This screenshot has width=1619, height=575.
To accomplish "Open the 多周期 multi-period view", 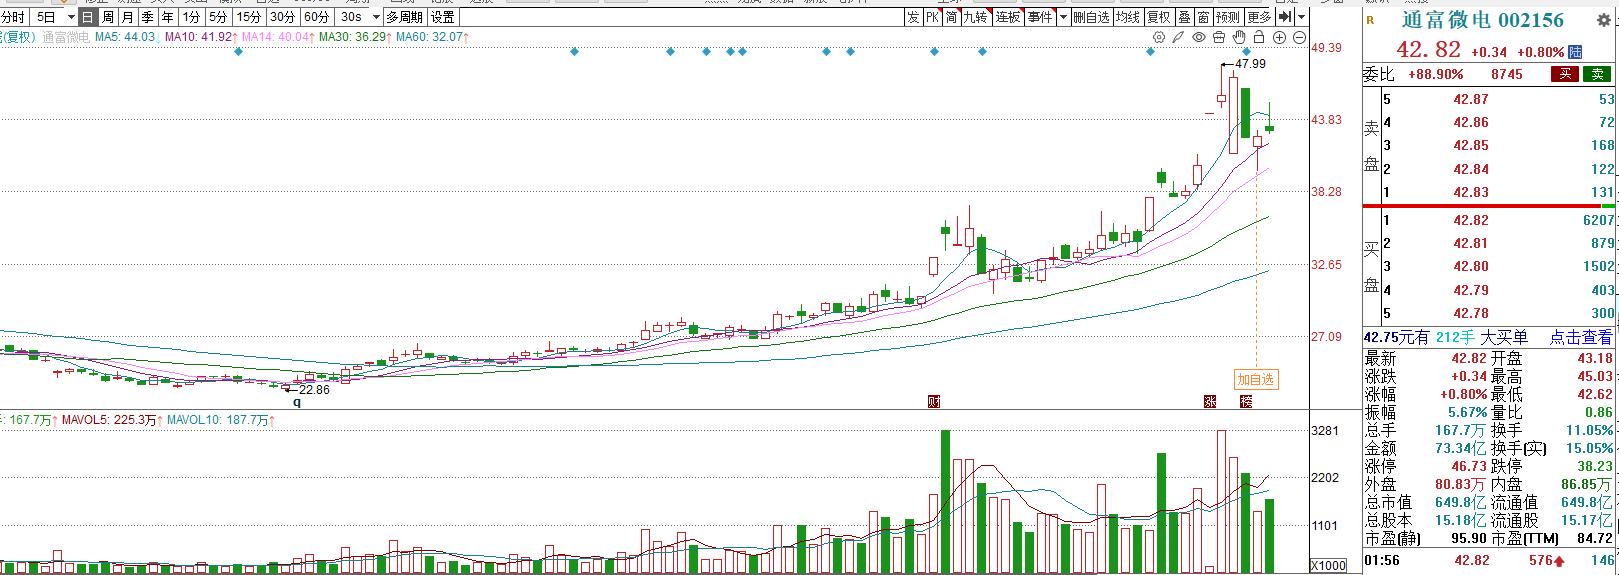I will coord(405,17).
